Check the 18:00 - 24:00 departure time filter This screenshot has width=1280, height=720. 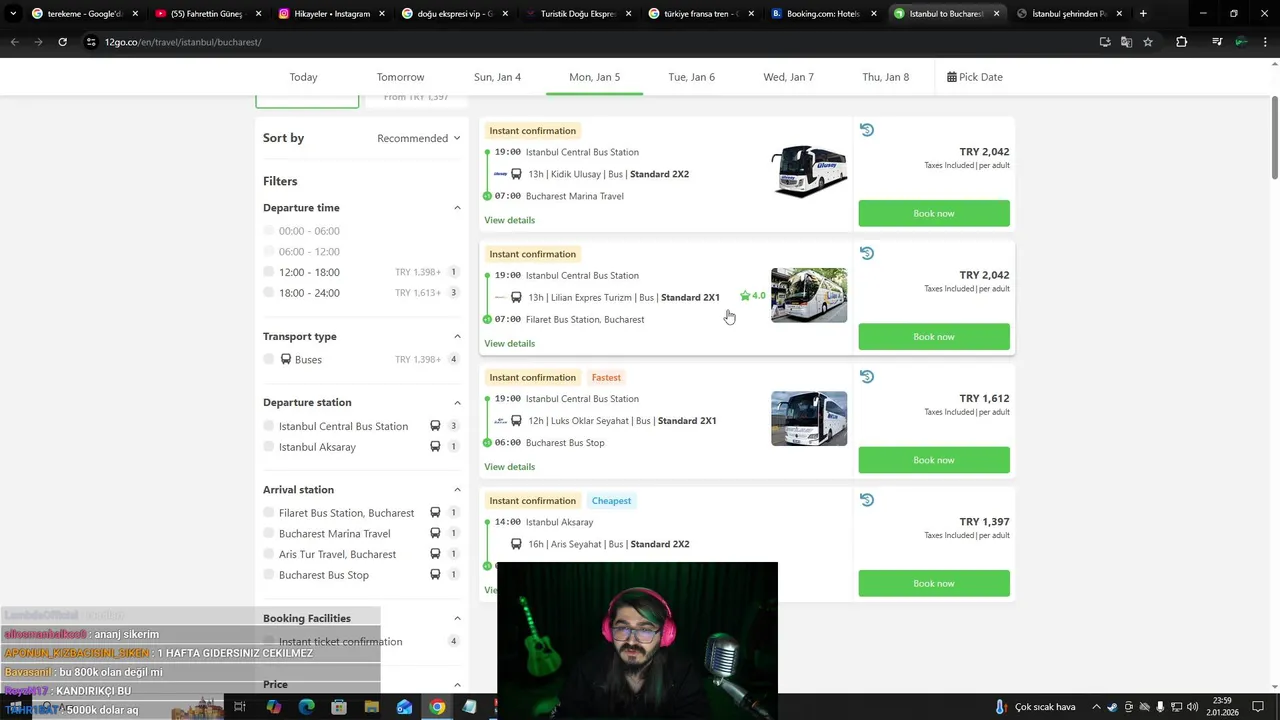pos(269,293)
